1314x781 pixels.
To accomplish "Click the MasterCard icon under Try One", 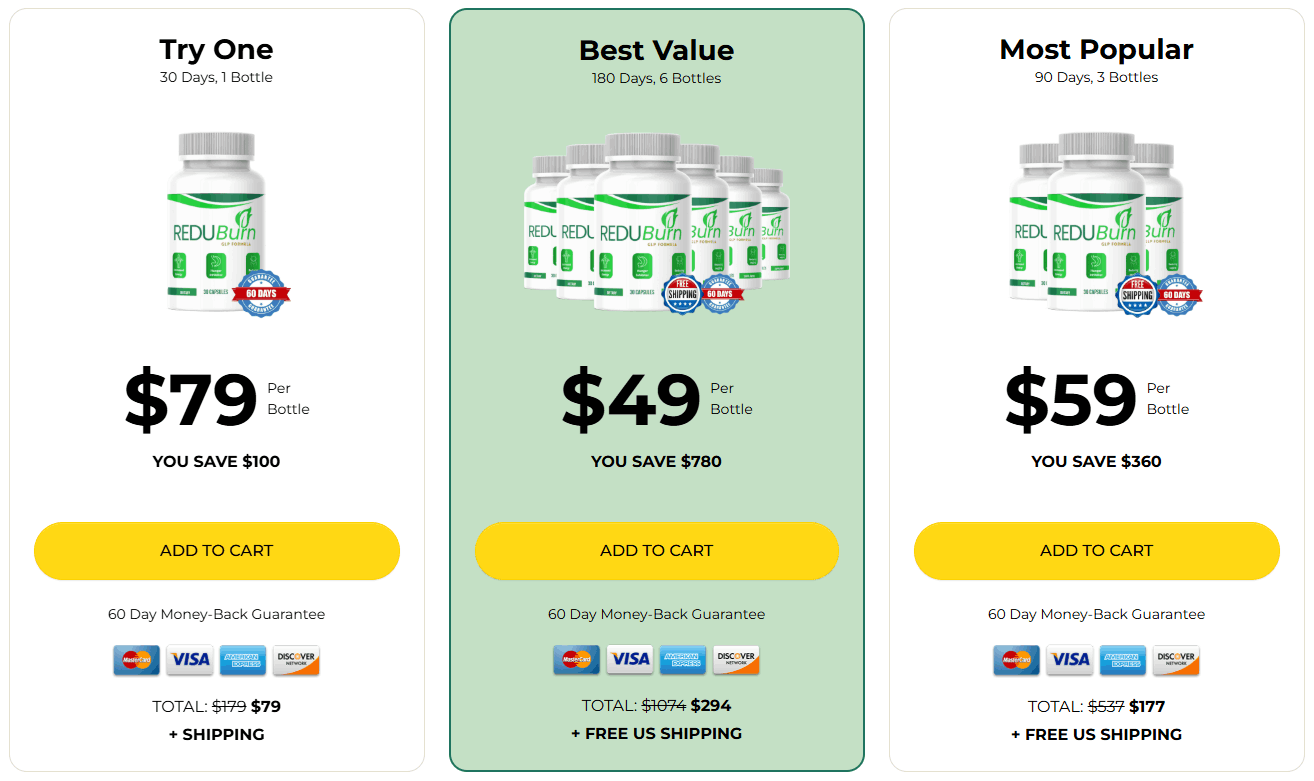I will coord(136,660).
